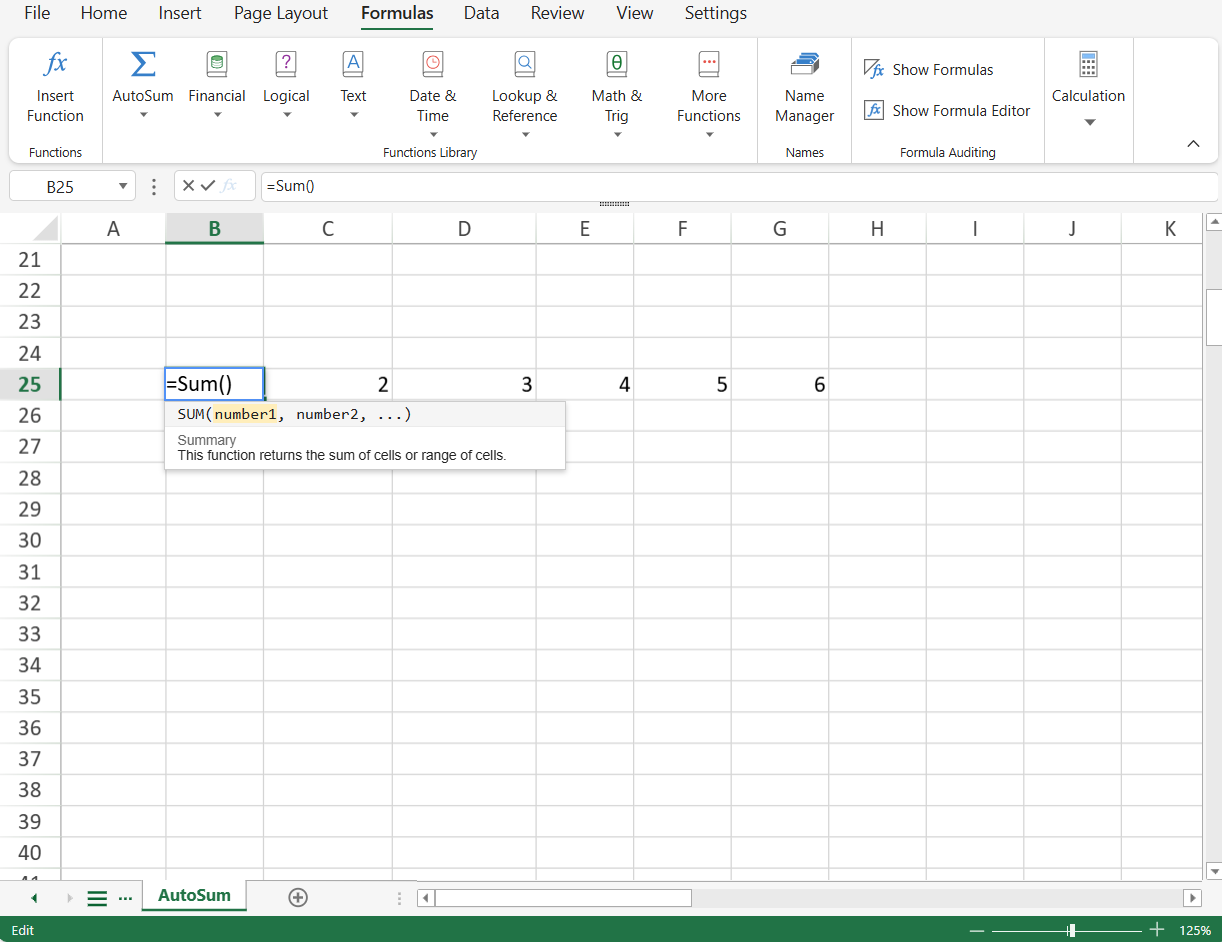Toggle Show Formula Editor
The height and width of the screenshot is (942, 1222).
click(x=947, y=111)
